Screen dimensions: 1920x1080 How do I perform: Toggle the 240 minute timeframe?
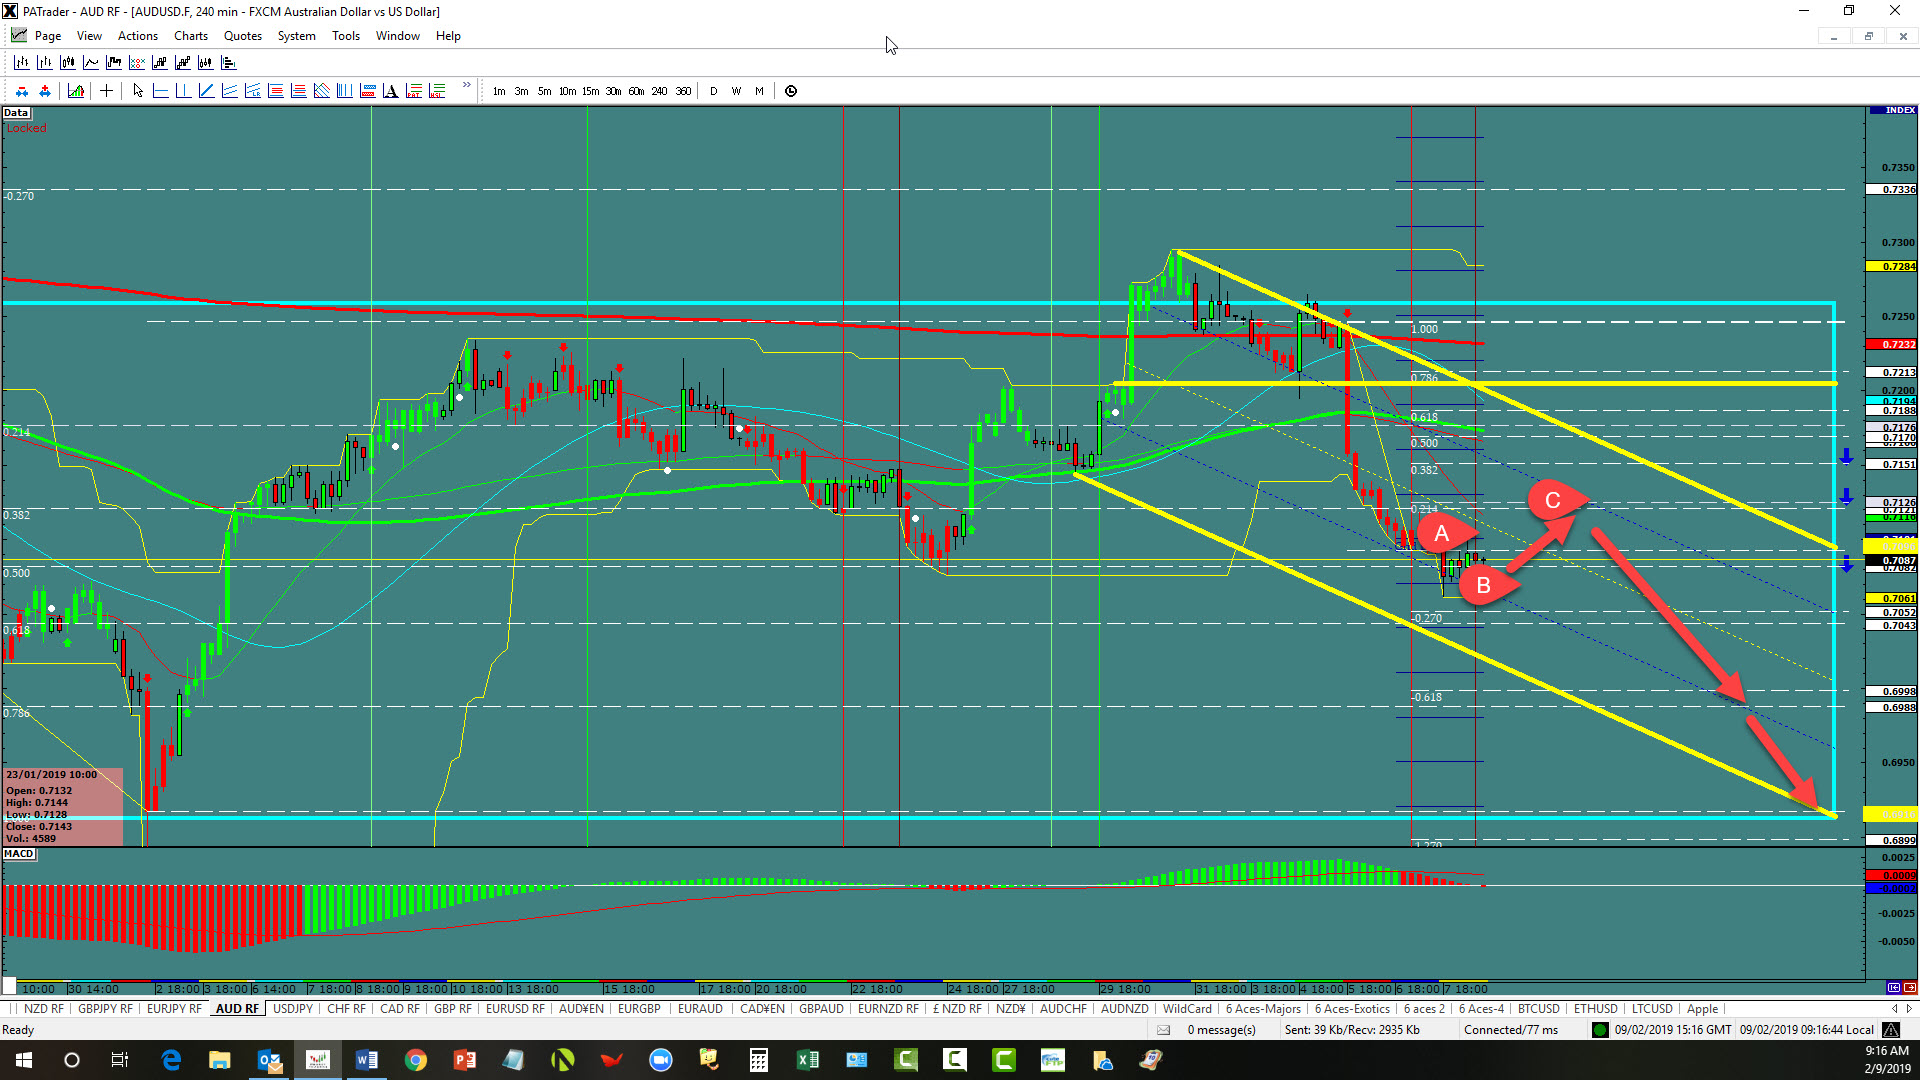pos(659,91)
